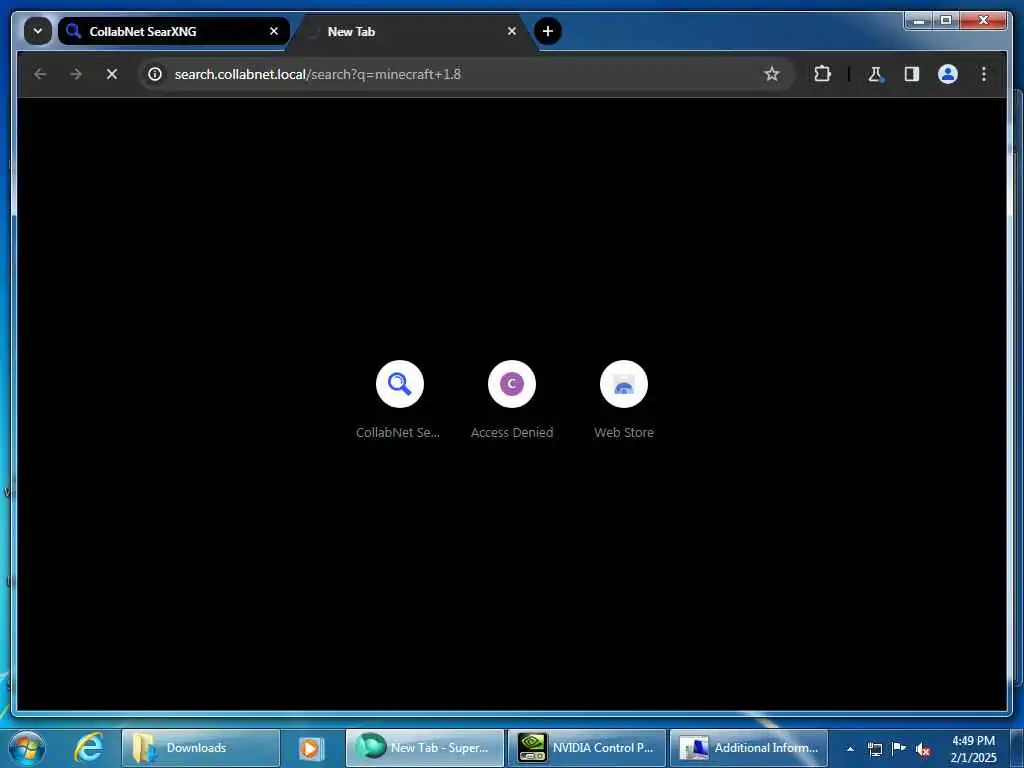Open the Access Denied shortcut tile

(x=512, y=399)
